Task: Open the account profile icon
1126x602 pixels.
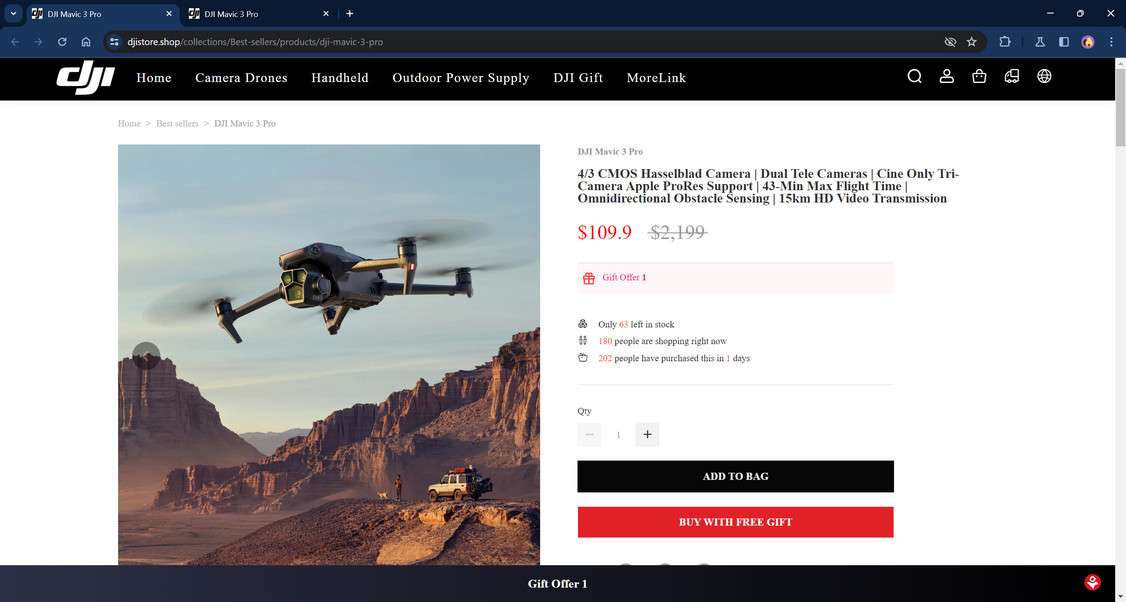Action: (946, 76)
